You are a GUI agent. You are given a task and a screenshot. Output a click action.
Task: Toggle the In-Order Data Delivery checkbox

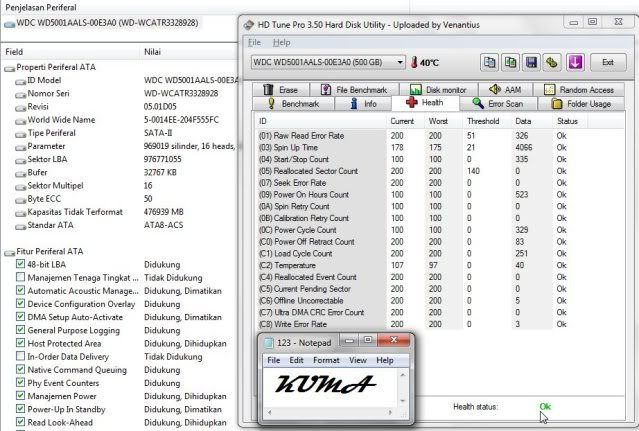click(x=20, y=356)
